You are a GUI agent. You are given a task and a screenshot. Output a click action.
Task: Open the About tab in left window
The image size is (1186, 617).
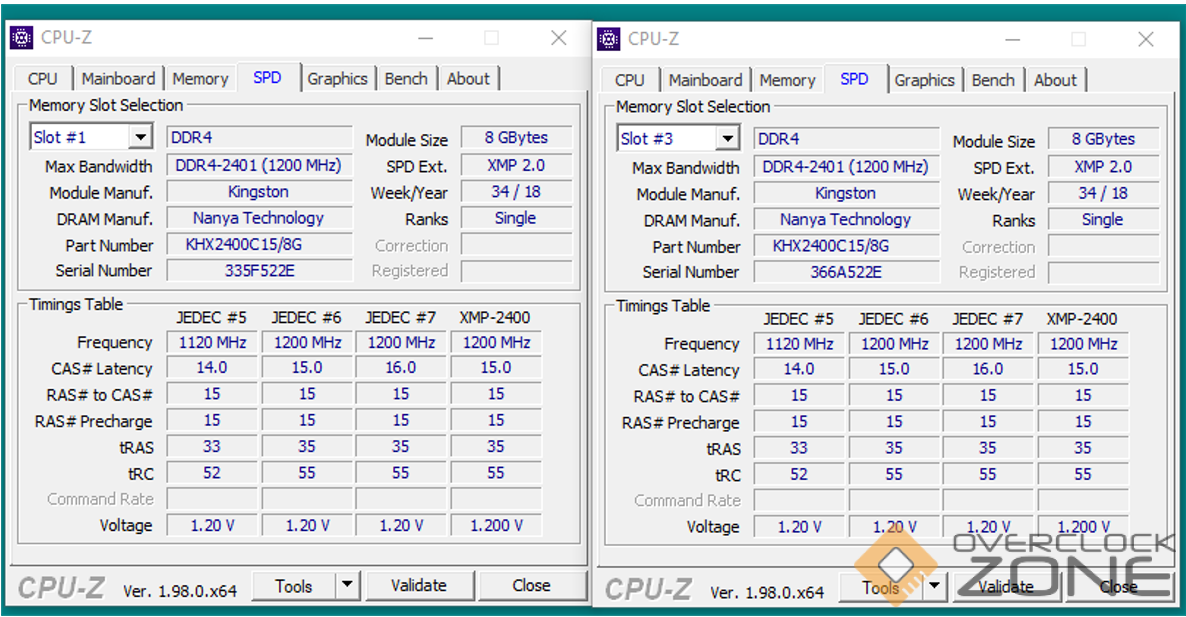pyautogui.click(x=468, y=79)
